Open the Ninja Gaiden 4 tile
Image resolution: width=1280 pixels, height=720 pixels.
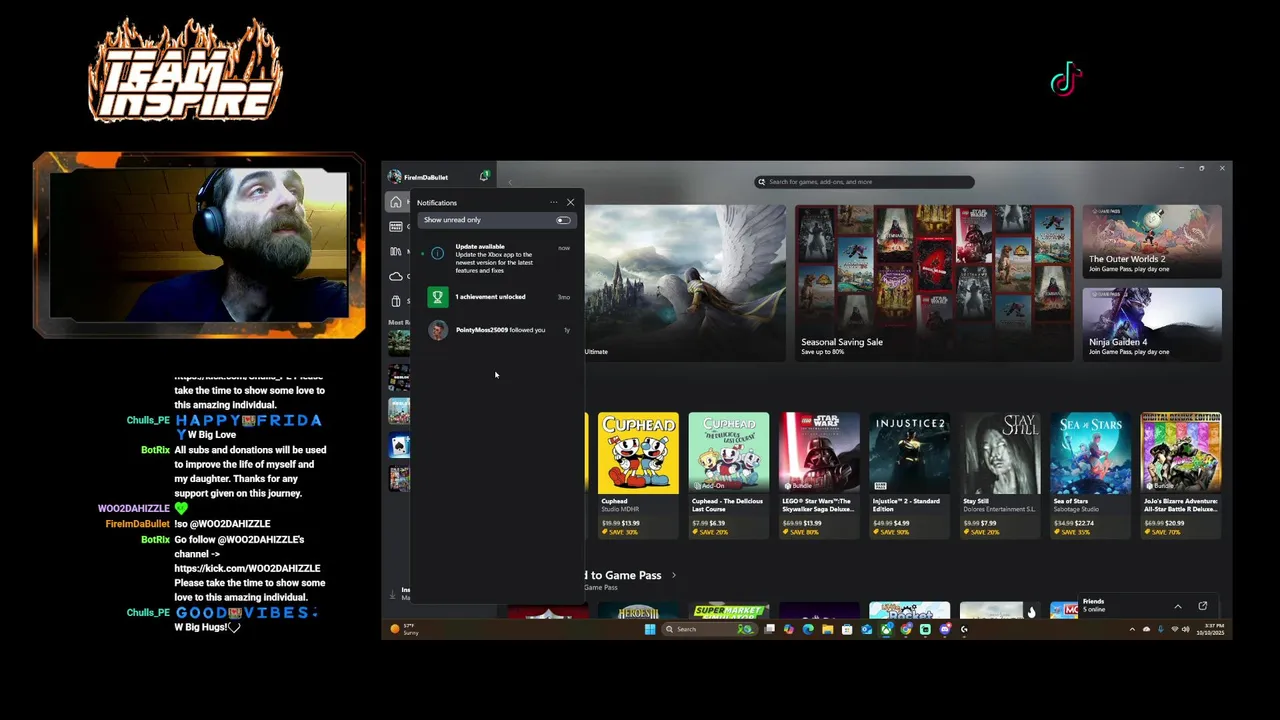click(x=1152, y=324)
